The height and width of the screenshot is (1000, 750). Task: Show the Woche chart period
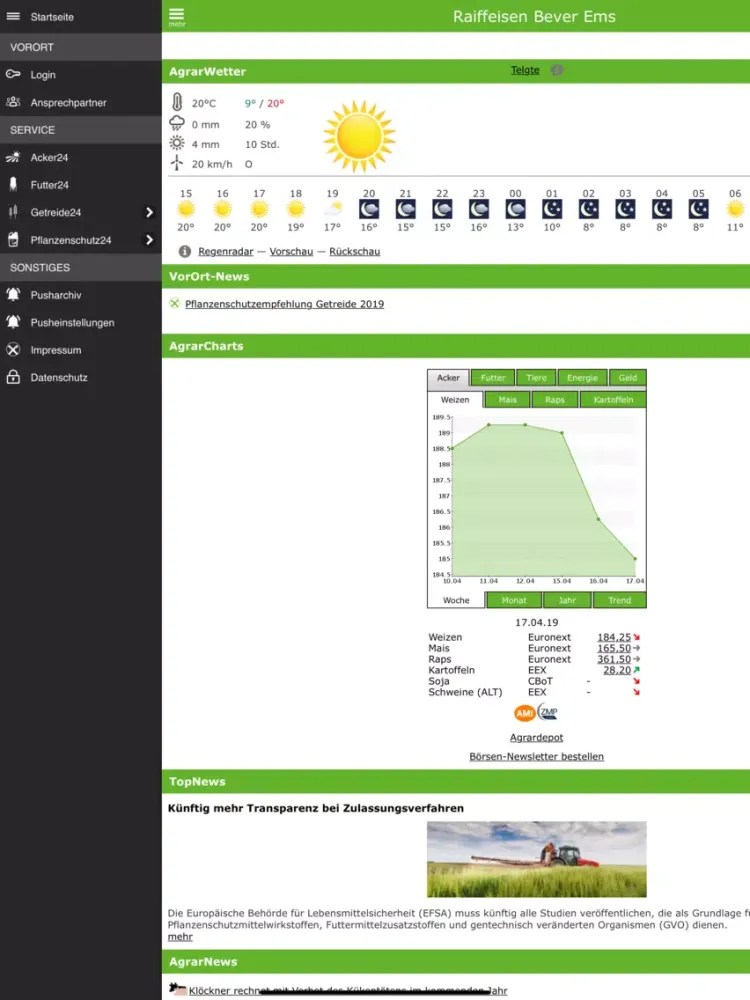pos(456,600)
